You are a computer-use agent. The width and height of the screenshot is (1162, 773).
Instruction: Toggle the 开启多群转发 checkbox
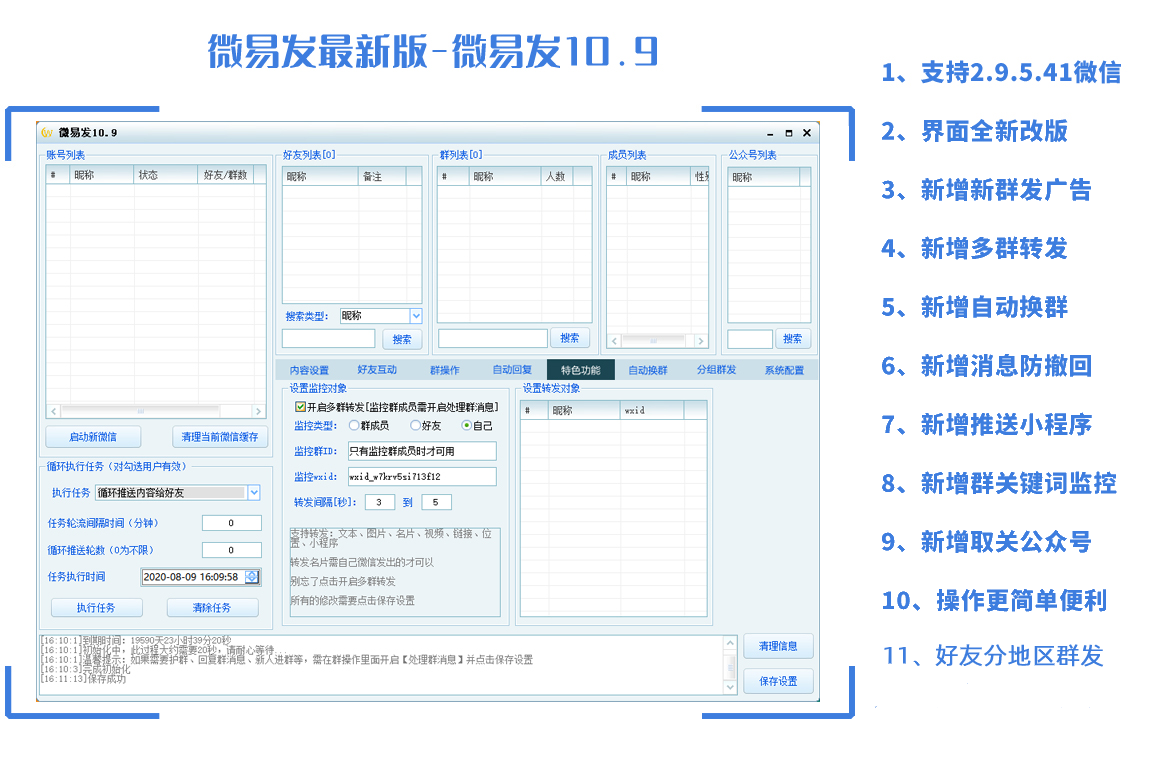pyautogui.click(x=300, y=407)
